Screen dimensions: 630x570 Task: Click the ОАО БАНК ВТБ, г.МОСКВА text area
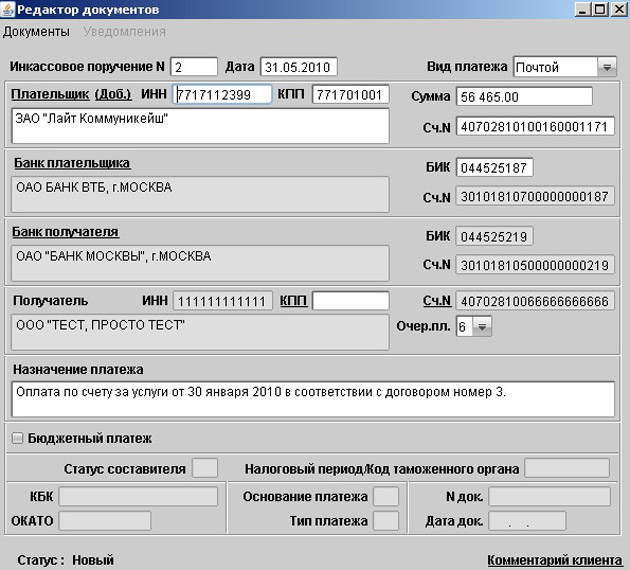click(x=200, y=194)
